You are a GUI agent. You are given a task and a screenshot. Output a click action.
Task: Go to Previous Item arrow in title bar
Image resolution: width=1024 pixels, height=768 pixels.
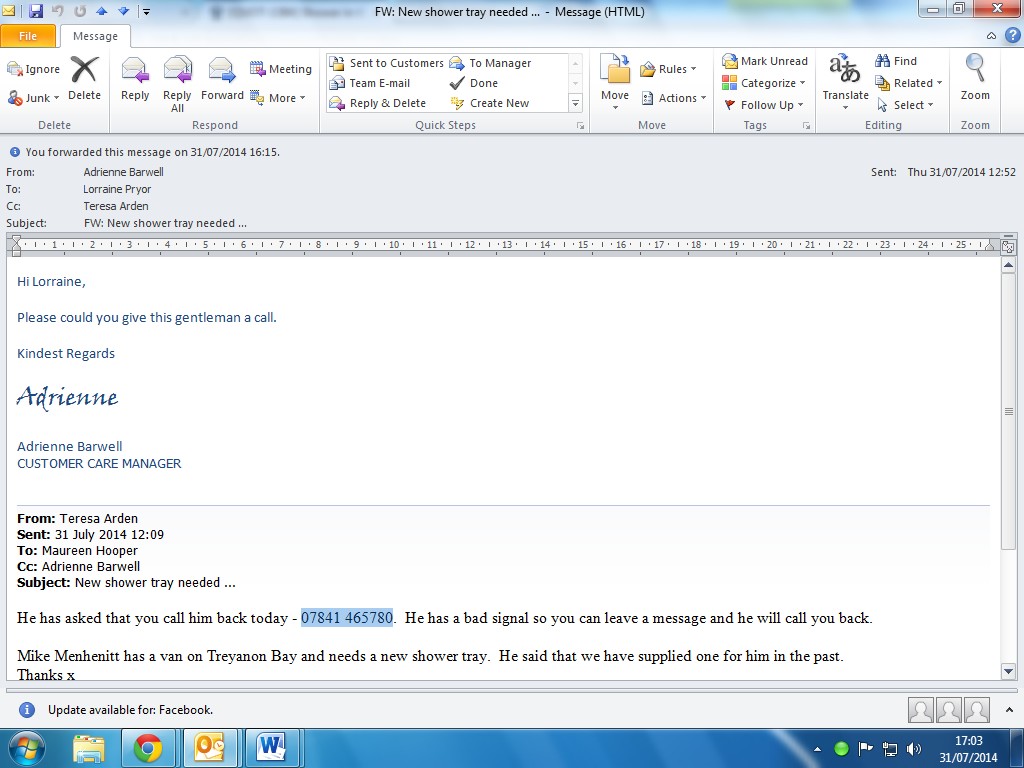point(101,11)
